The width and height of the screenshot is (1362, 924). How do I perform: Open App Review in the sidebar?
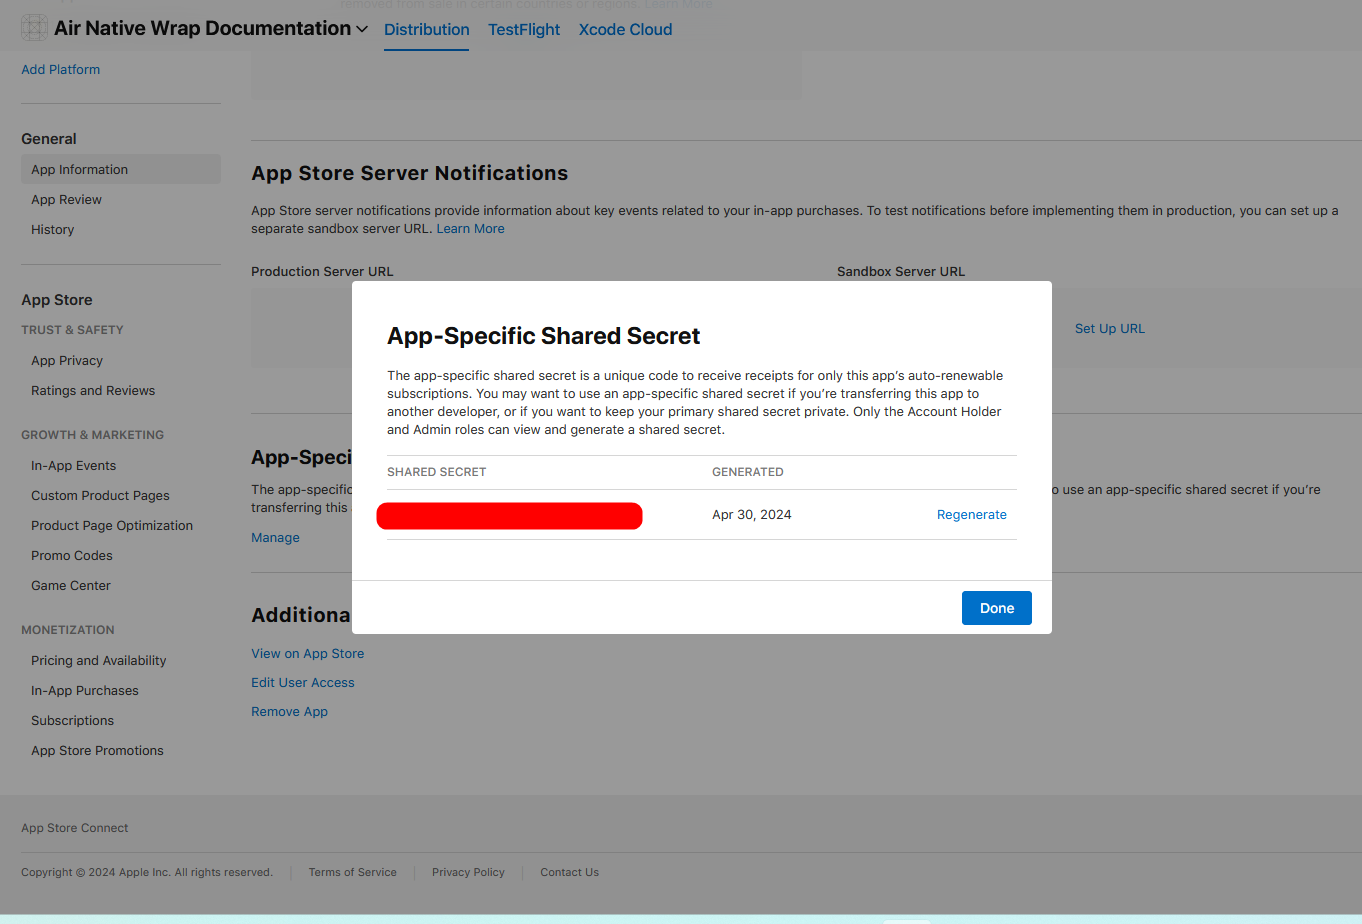coord(66,199)
